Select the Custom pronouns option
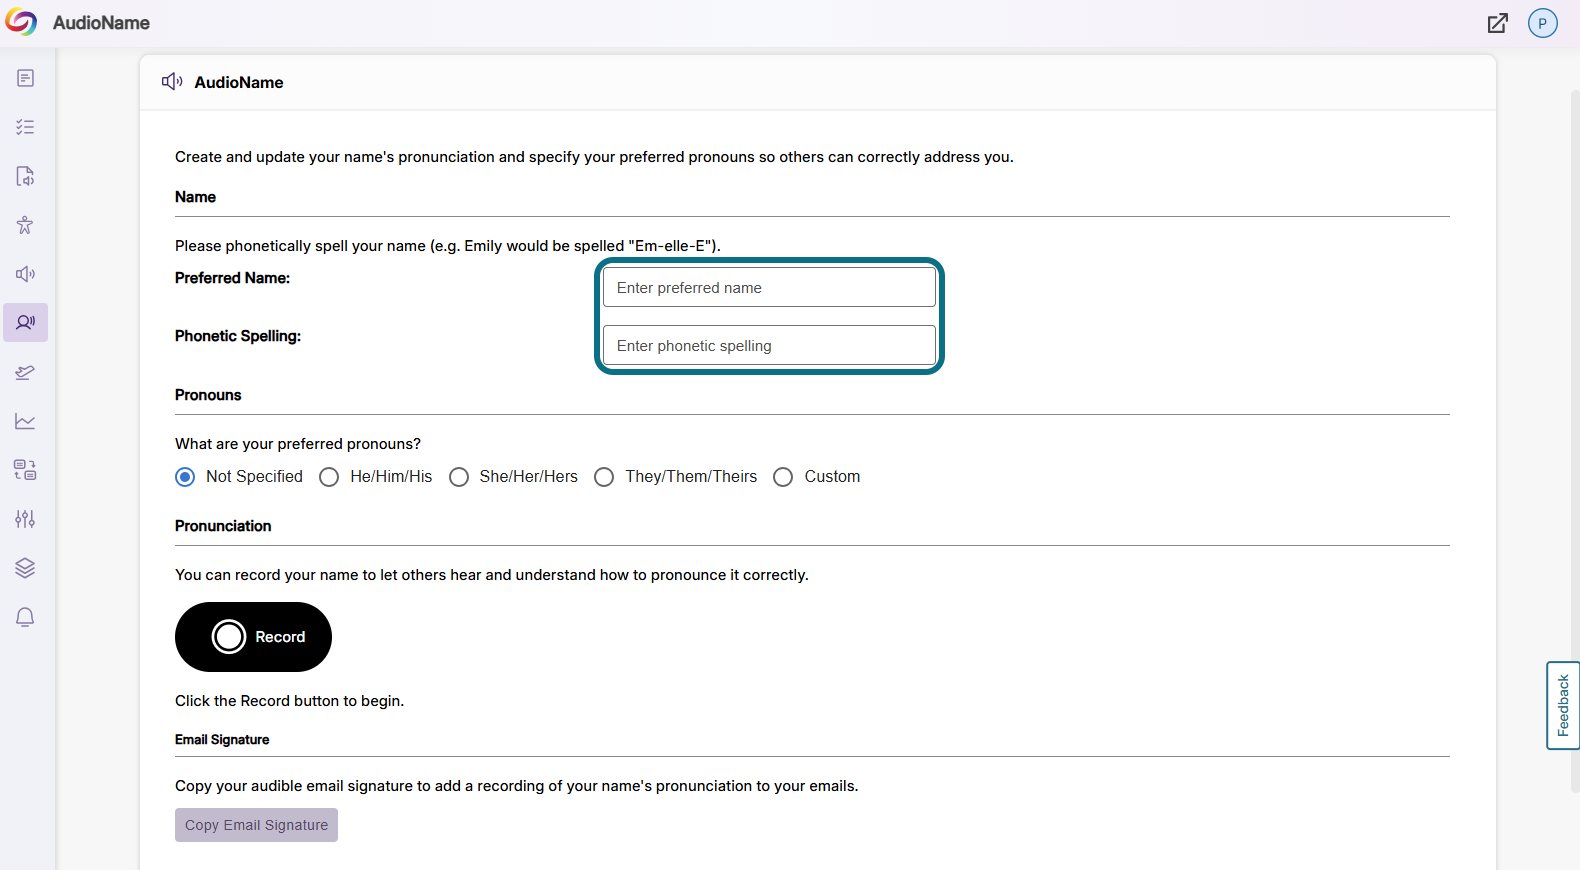Image resolution: width=1580 pixels, height=870 pixels. tap(783, 477)
